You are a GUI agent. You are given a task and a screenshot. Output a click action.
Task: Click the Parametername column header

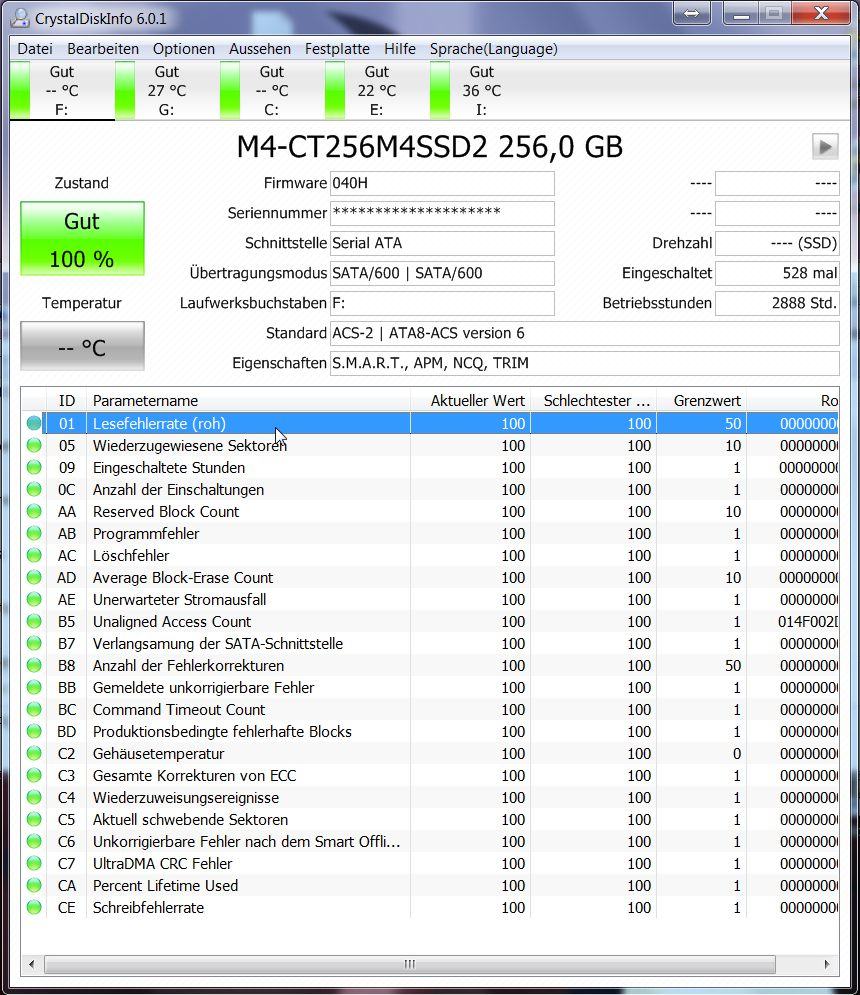point(248,400)
